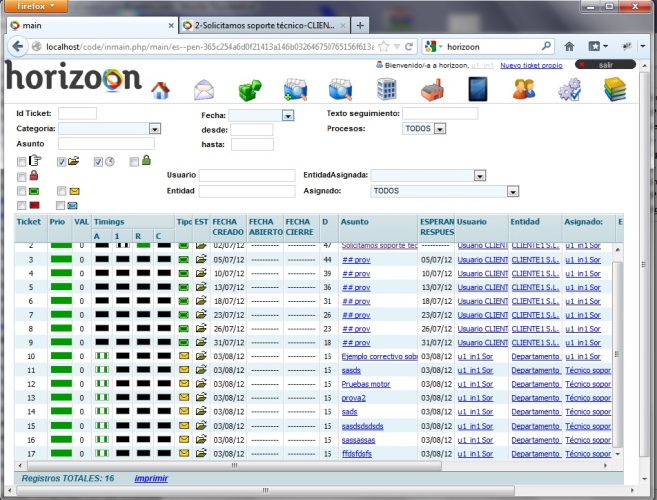Focus the Id Ticket input field
657x500 pixels.
tap(78, 113)
